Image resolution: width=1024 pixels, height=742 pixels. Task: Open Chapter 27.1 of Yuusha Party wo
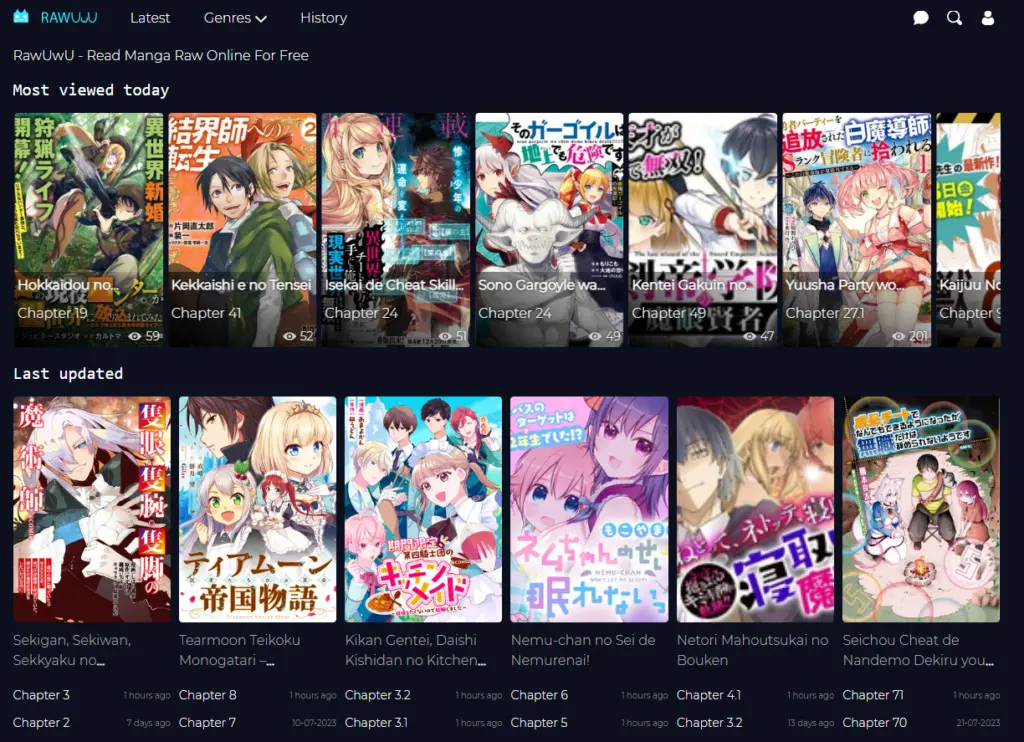[825, 313]
